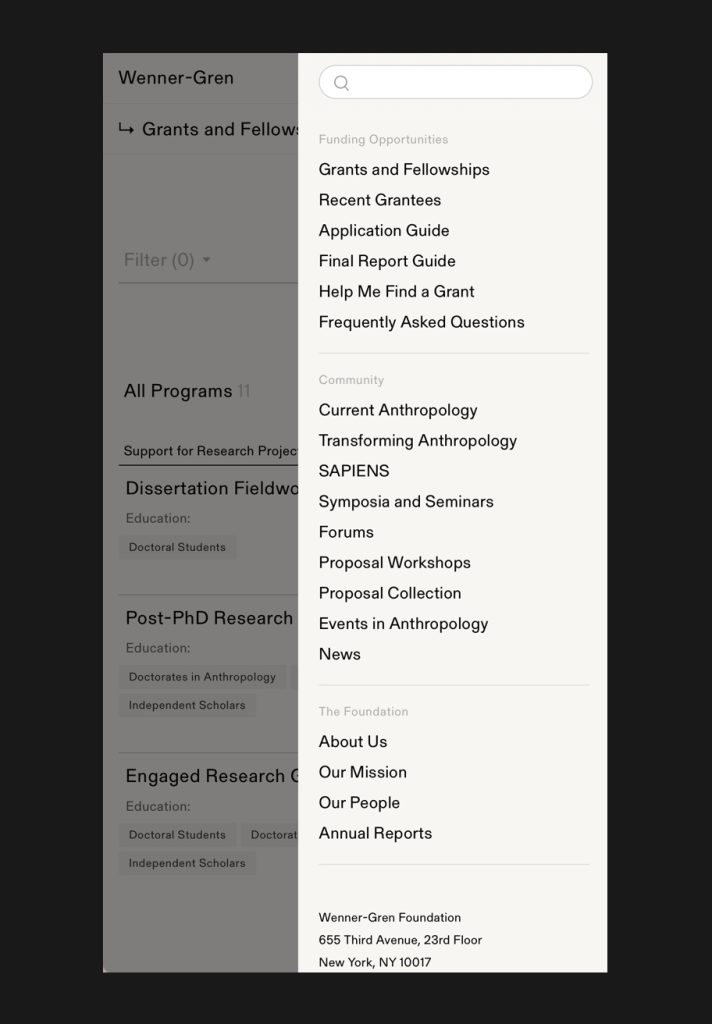712x1024 pixels.
Task: Open Grants and Fellowships menu item
Action: tap(404, 170)
